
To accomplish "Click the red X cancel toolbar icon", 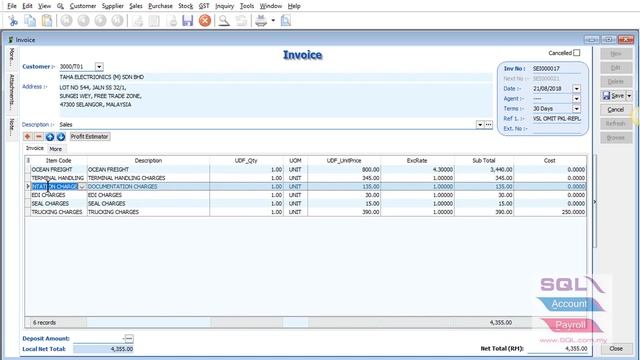I will coord(205,20).
